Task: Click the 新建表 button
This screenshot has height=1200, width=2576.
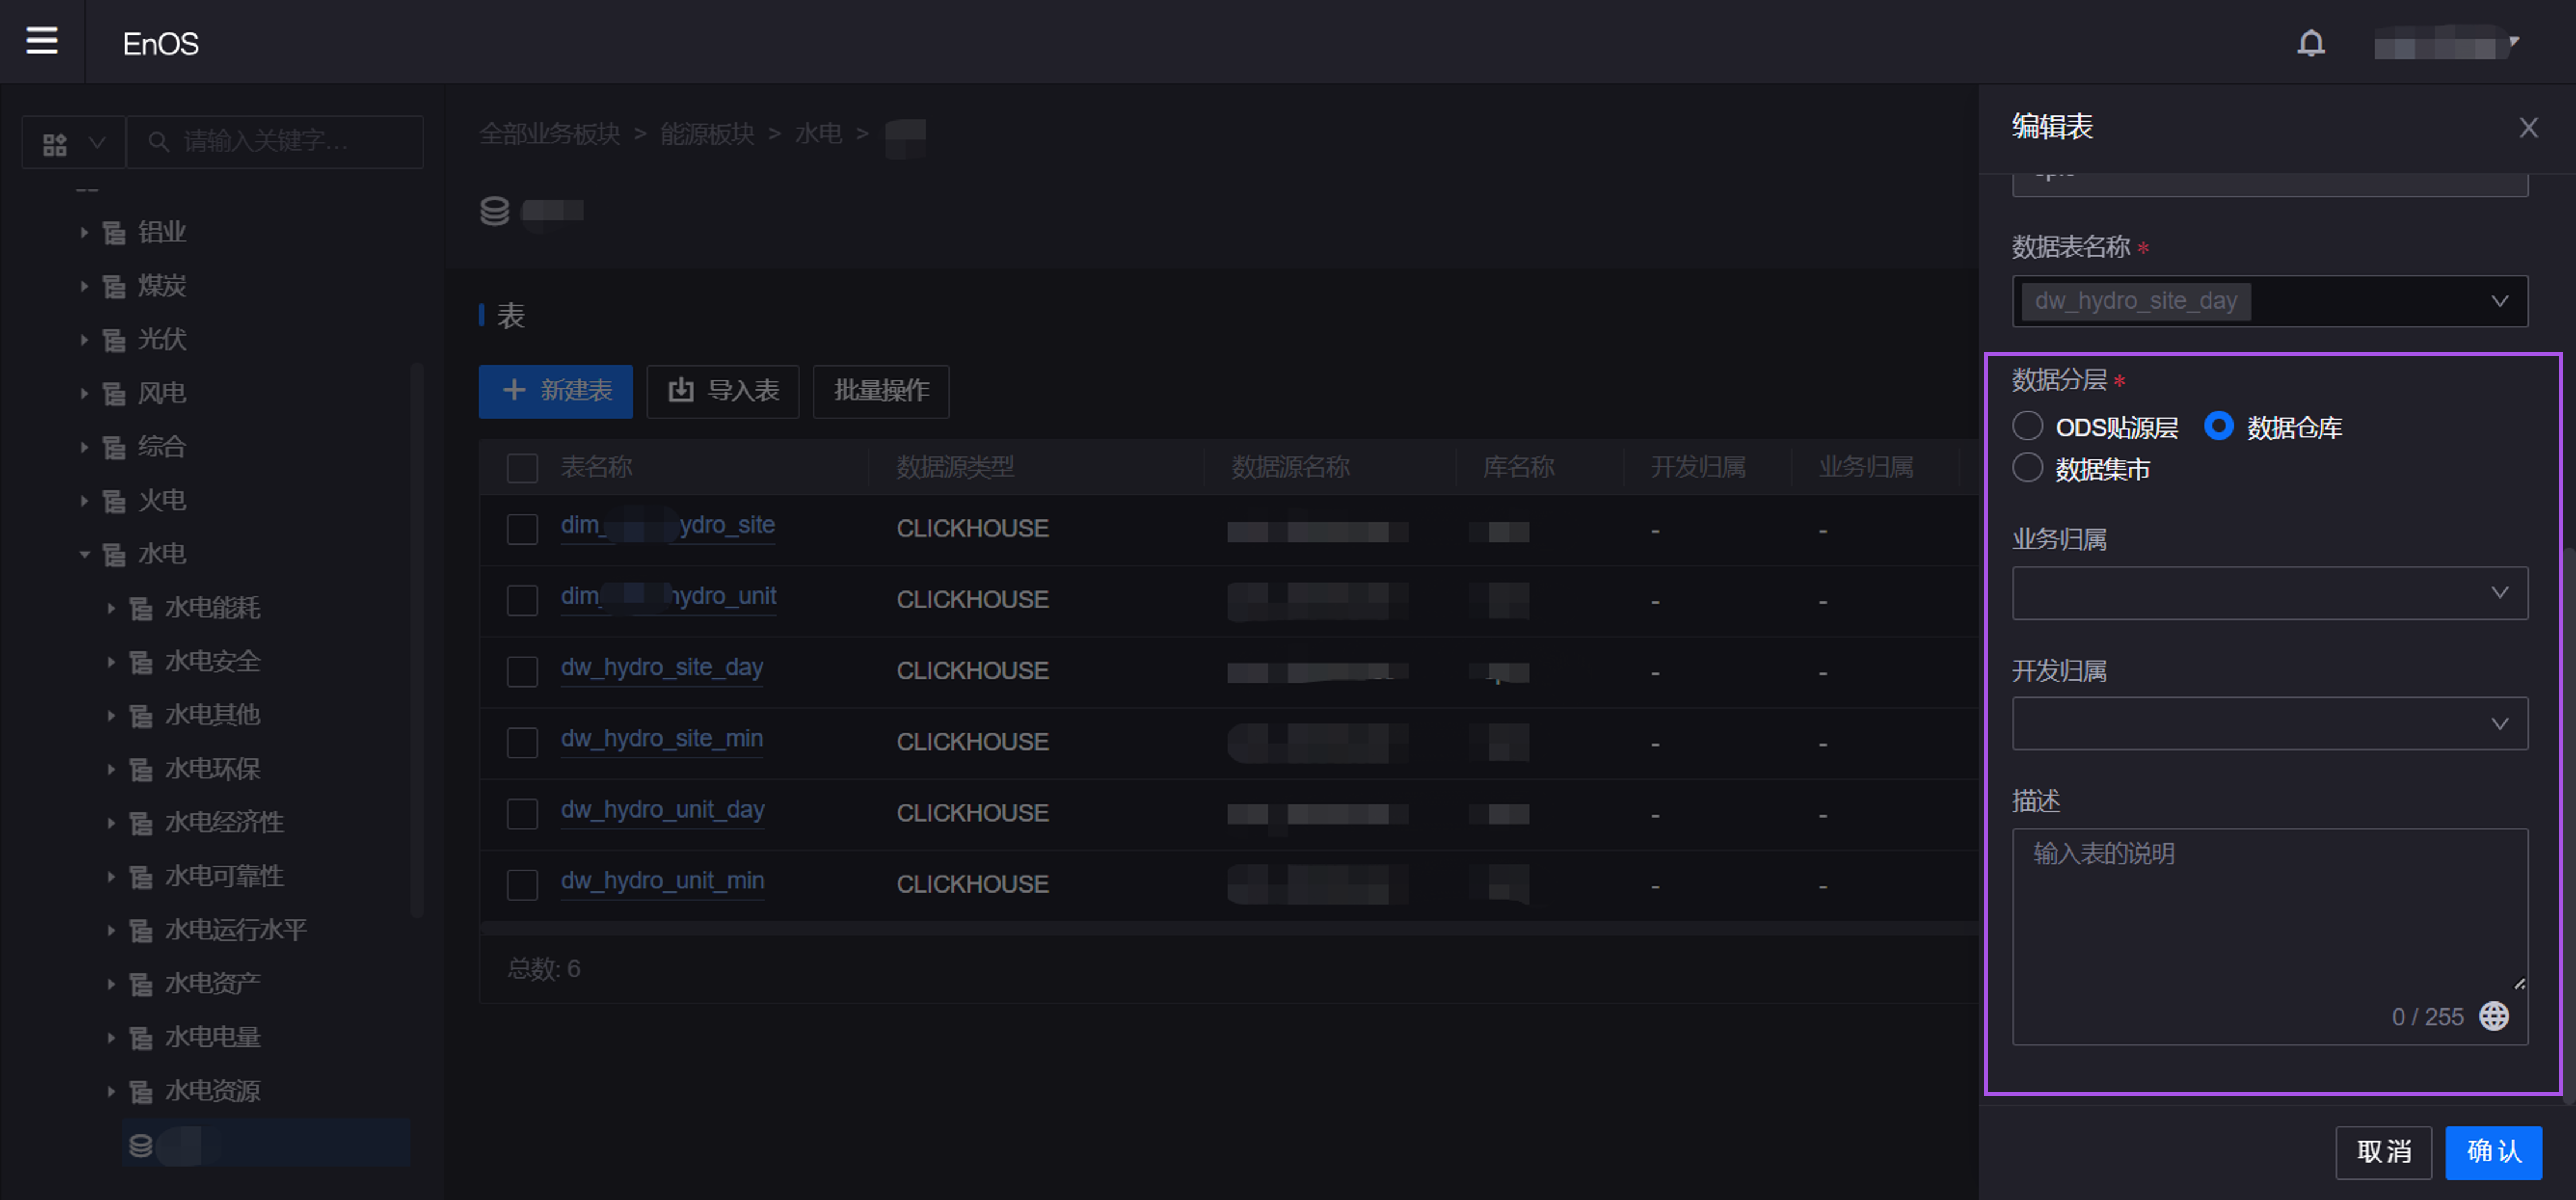Action: [556, 391]
